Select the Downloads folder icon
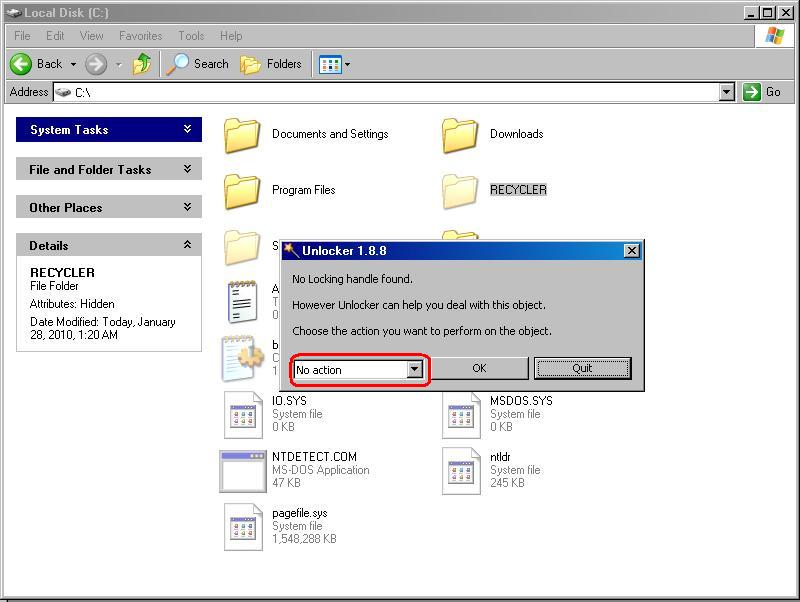The height and width of the screenshot is (602, 800). [x=460, y=135]
